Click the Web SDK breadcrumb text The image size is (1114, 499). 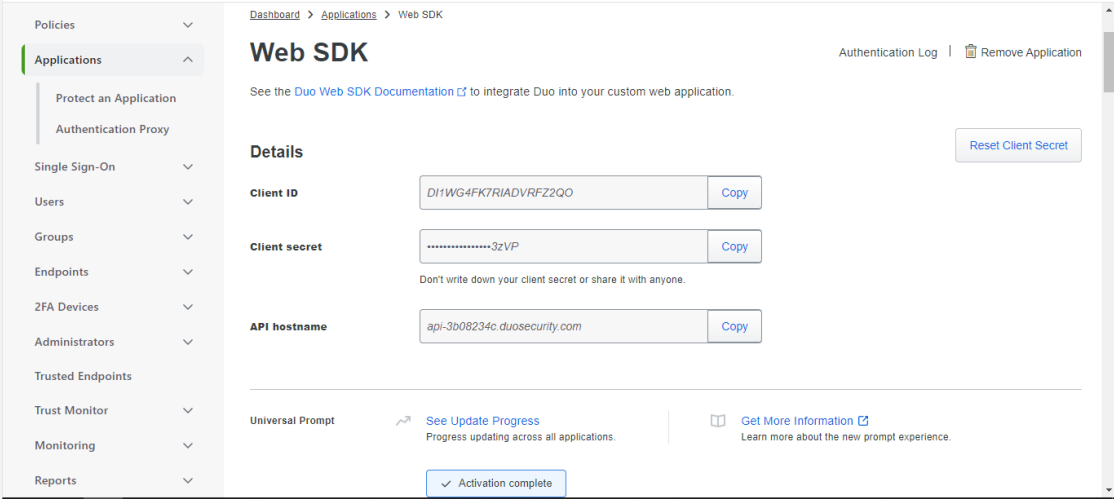421,14
